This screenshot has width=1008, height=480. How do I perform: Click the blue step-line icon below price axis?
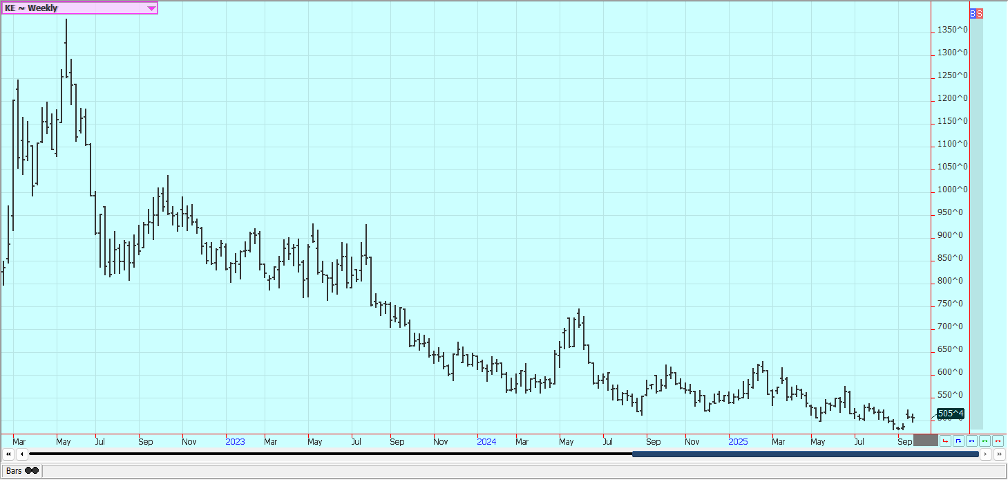pyautogui.click(x=958, y=440)
